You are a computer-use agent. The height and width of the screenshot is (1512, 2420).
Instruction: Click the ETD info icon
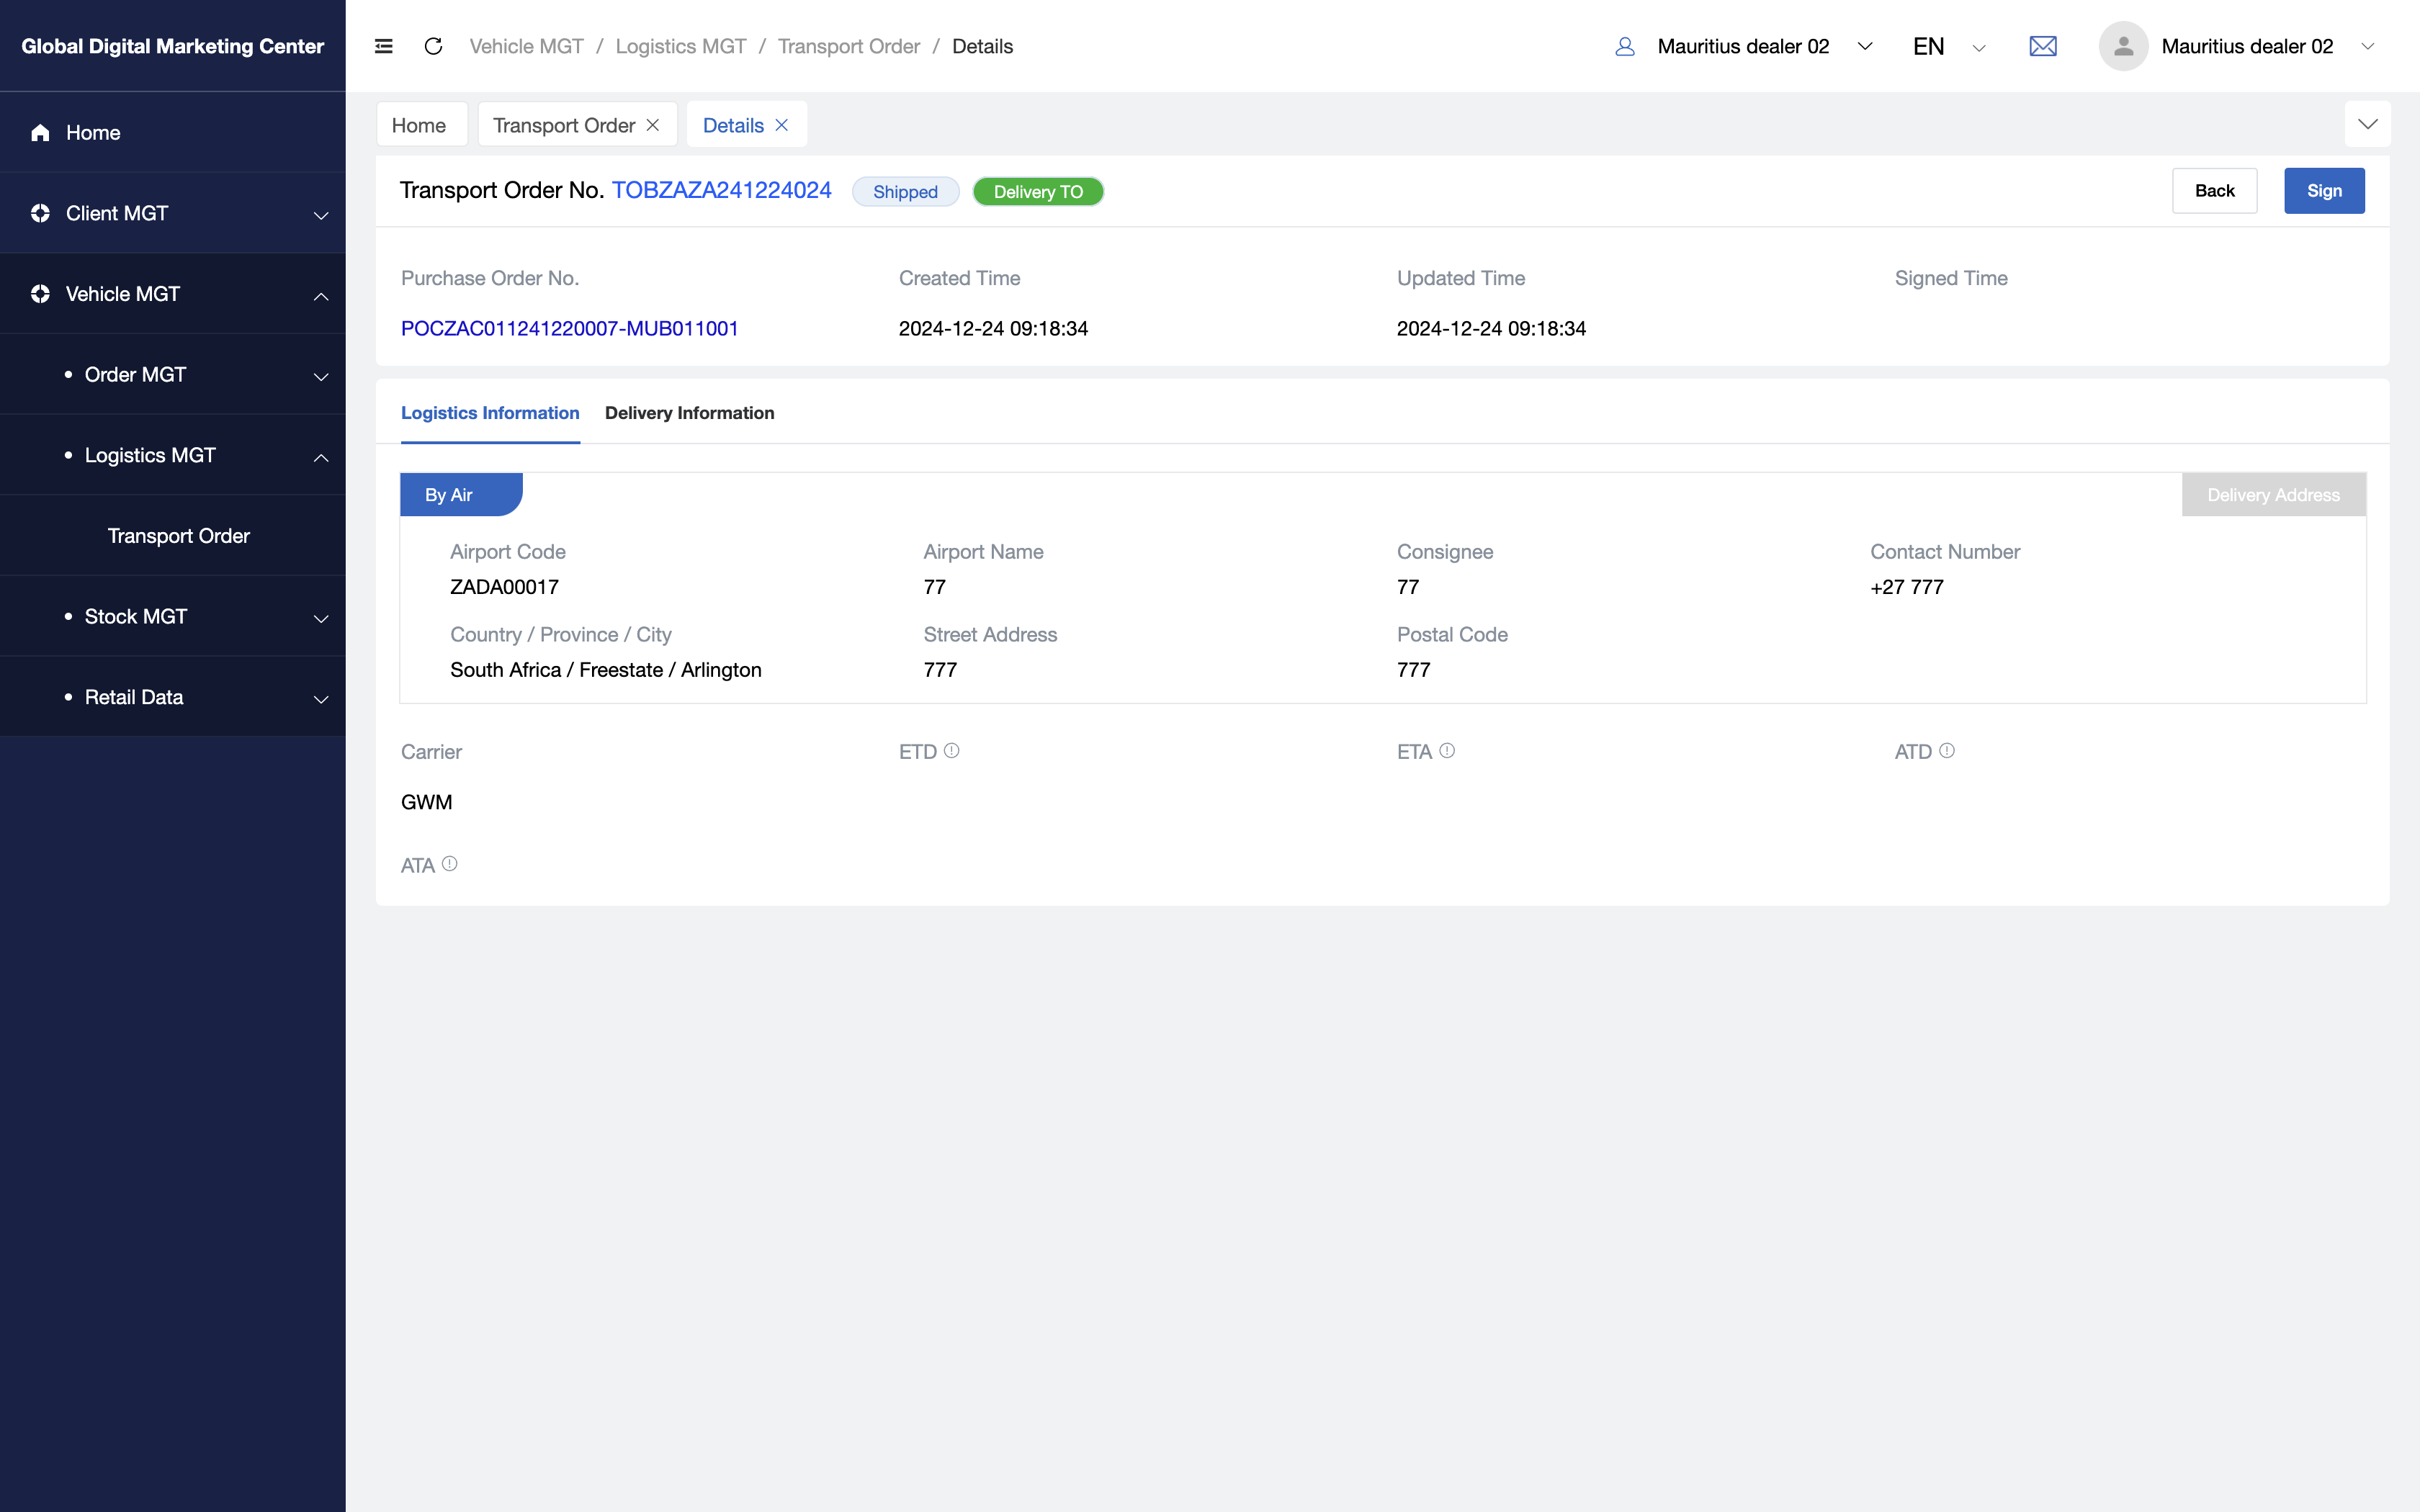point(952,750)
